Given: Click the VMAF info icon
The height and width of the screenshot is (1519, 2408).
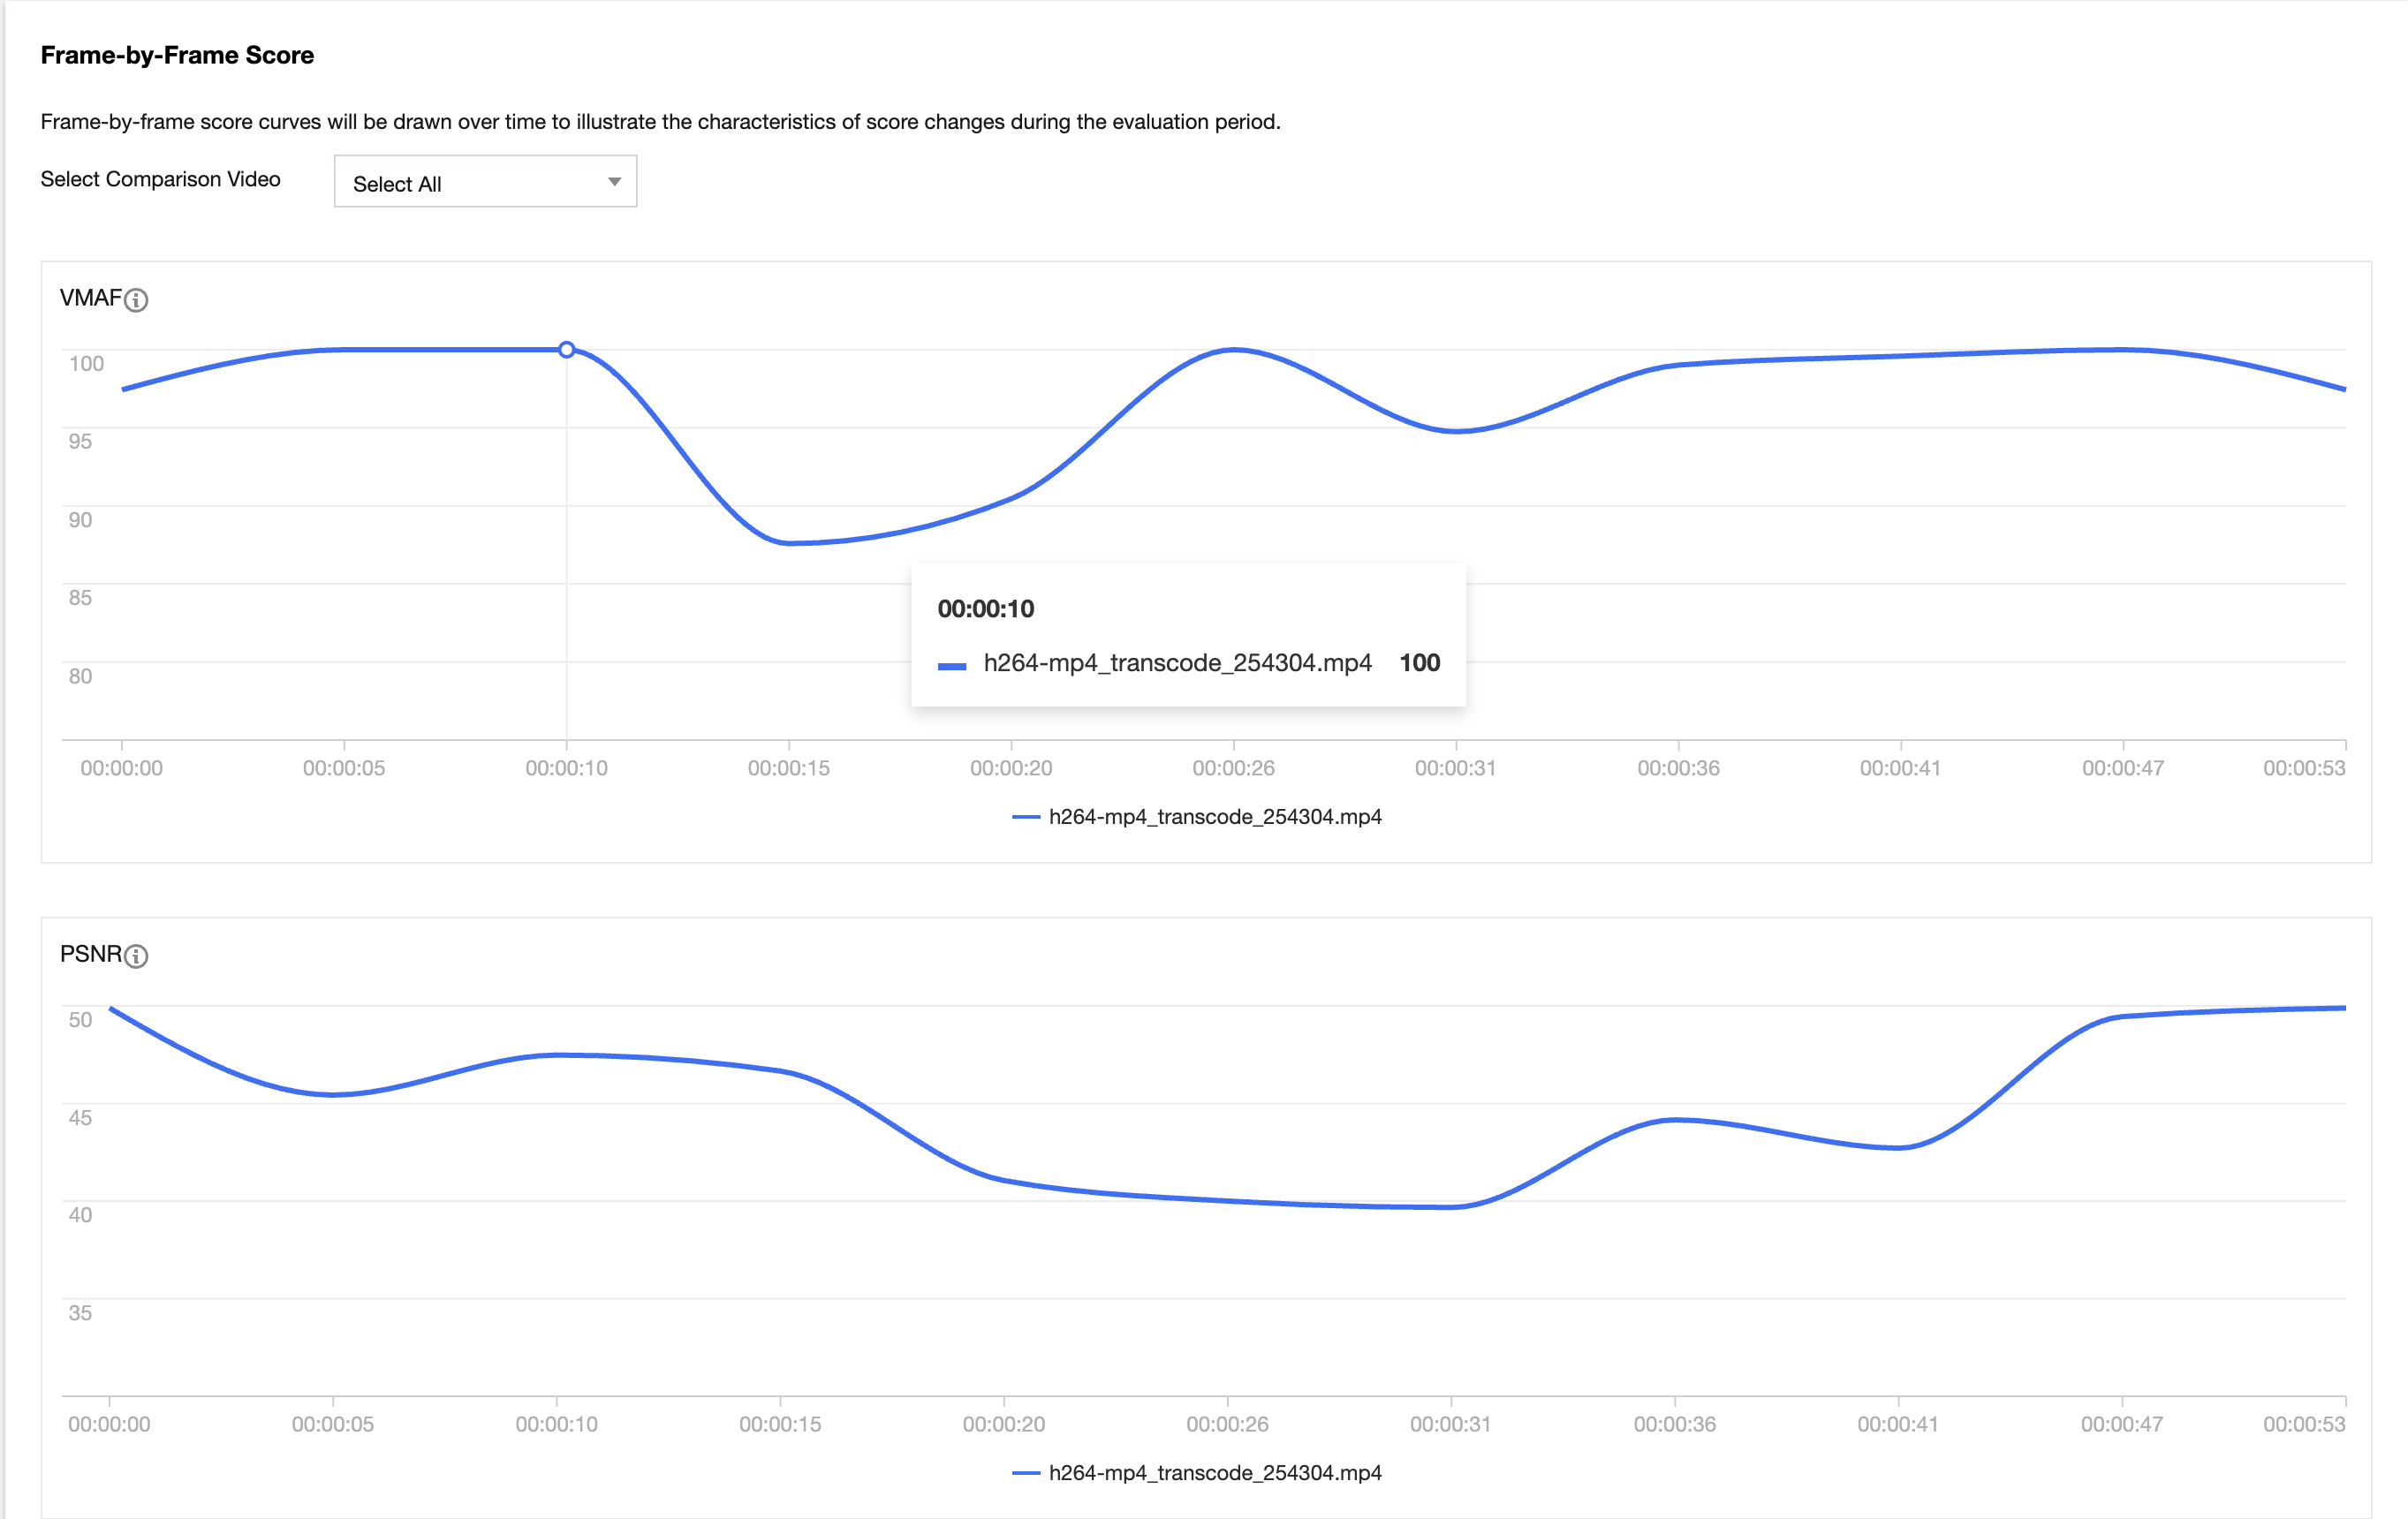Looking at the screenshot, I should pyautogui.click(x=136, y=300).
